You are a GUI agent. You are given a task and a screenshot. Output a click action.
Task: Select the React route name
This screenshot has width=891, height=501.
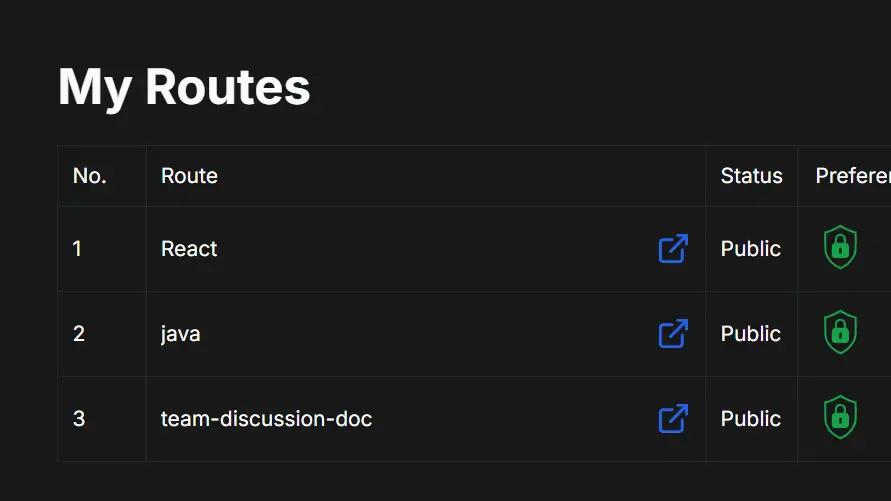[189, 249]
